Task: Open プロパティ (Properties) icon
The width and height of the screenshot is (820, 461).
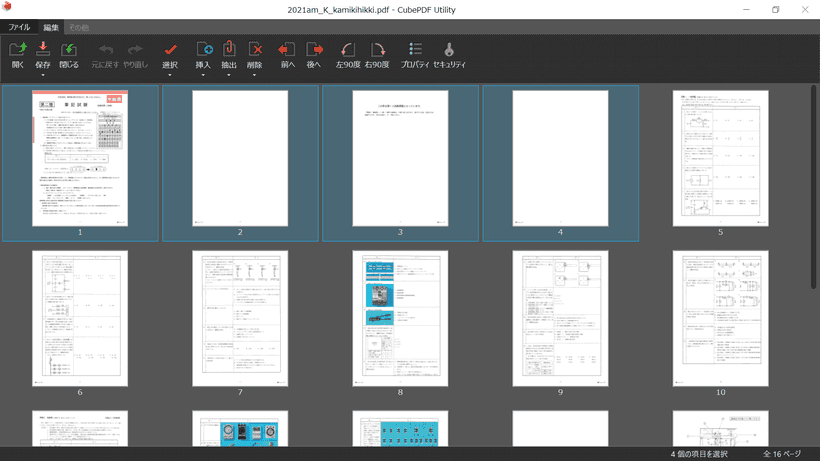Action: click(x=415, y=49)
